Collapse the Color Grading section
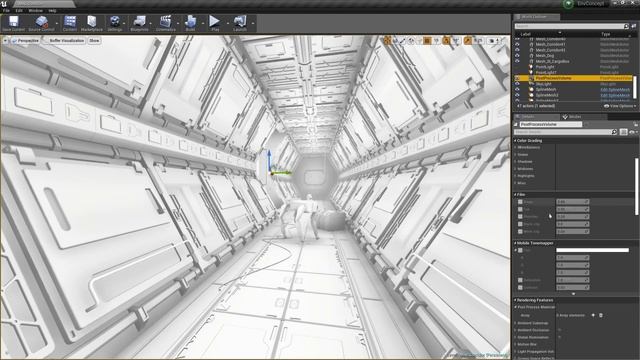The width and height of the screenshot is (640, 360). pyautogui.click(x=515, y=140)
